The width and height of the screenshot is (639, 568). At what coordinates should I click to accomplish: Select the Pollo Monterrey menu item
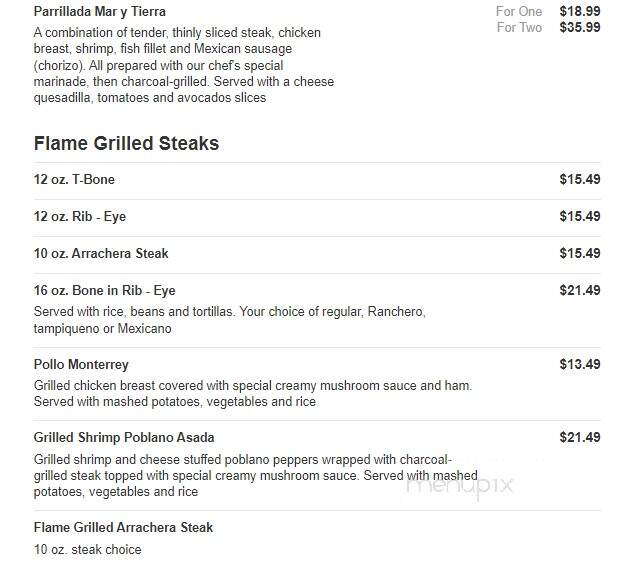tap(81, 364)
